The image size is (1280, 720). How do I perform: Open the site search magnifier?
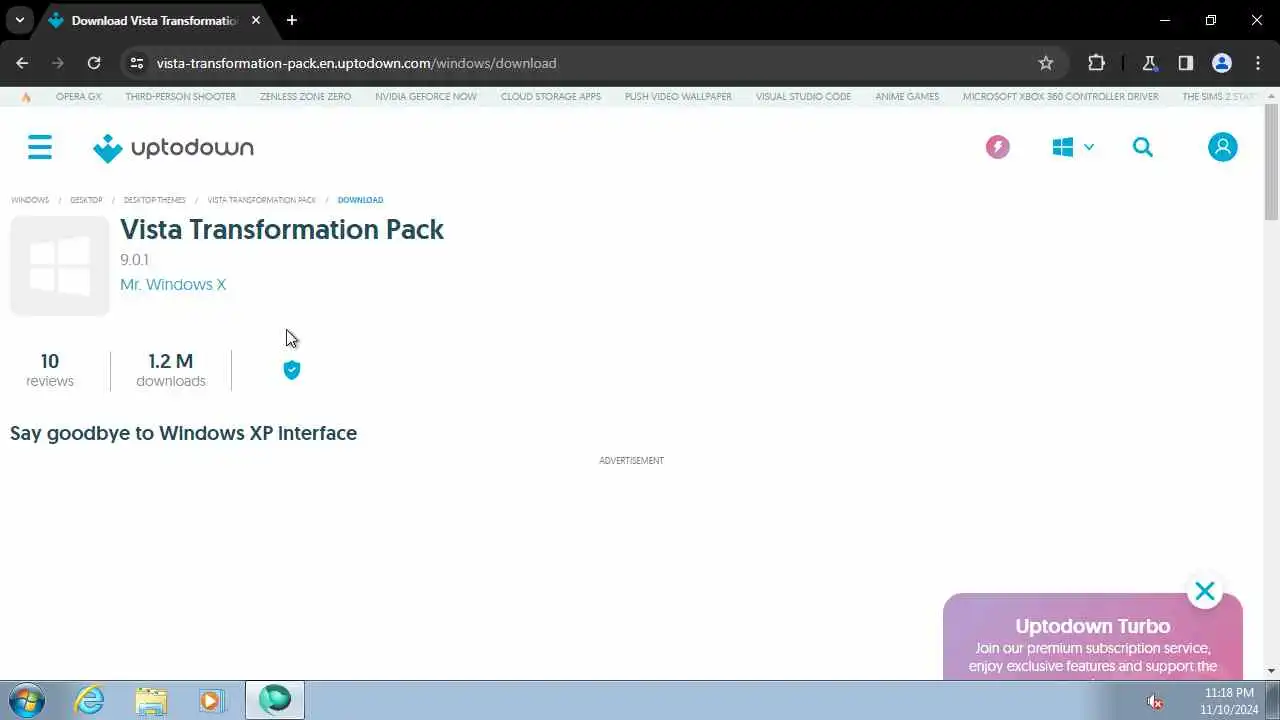[x=1143, y=147]
